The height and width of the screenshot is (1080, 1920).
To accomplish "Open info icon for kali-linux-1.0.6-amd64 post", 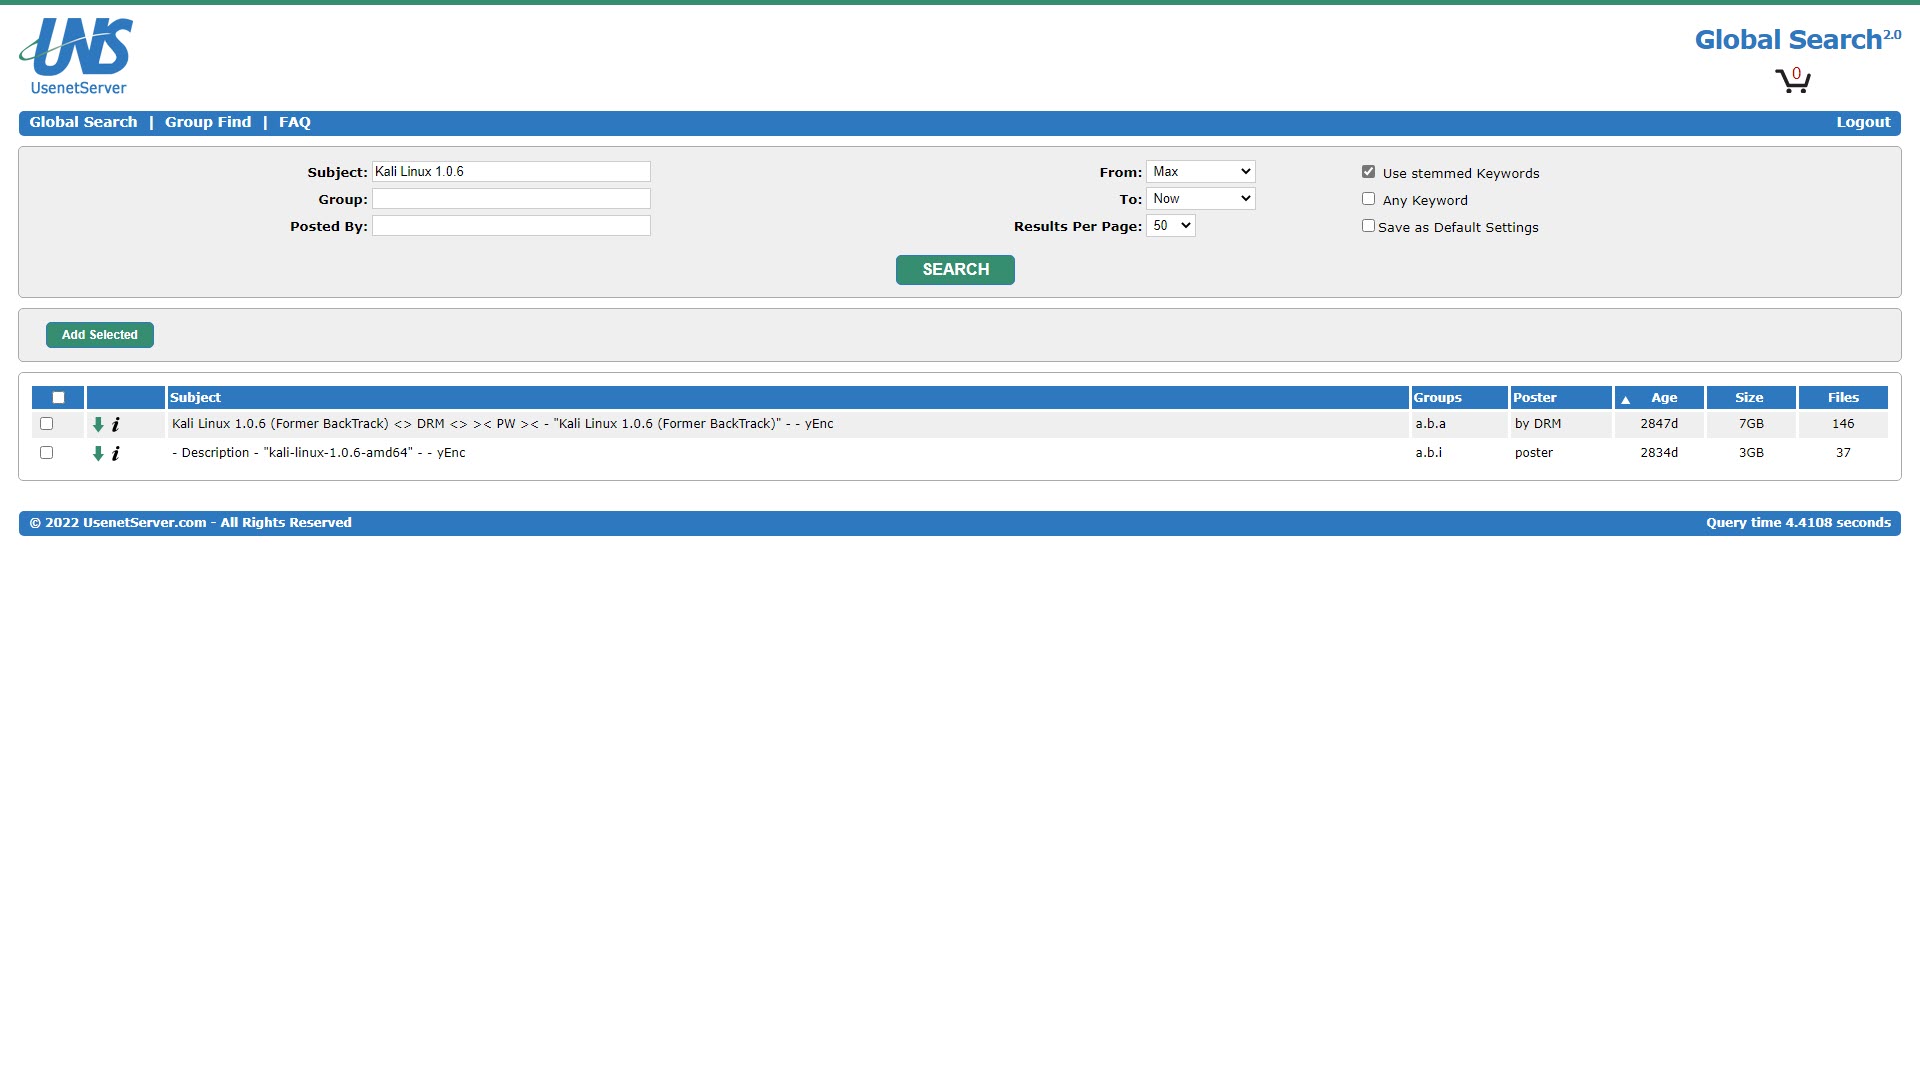I will click(116, 454).
